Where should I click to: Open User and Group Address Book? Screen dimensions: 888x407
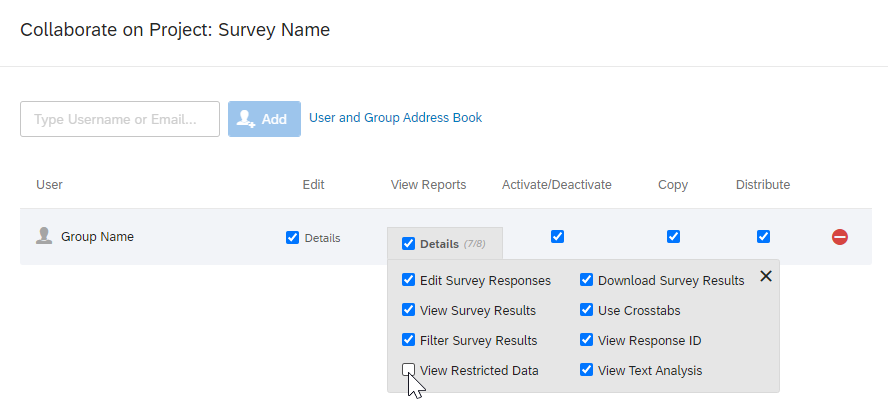(x=395, y=118)
